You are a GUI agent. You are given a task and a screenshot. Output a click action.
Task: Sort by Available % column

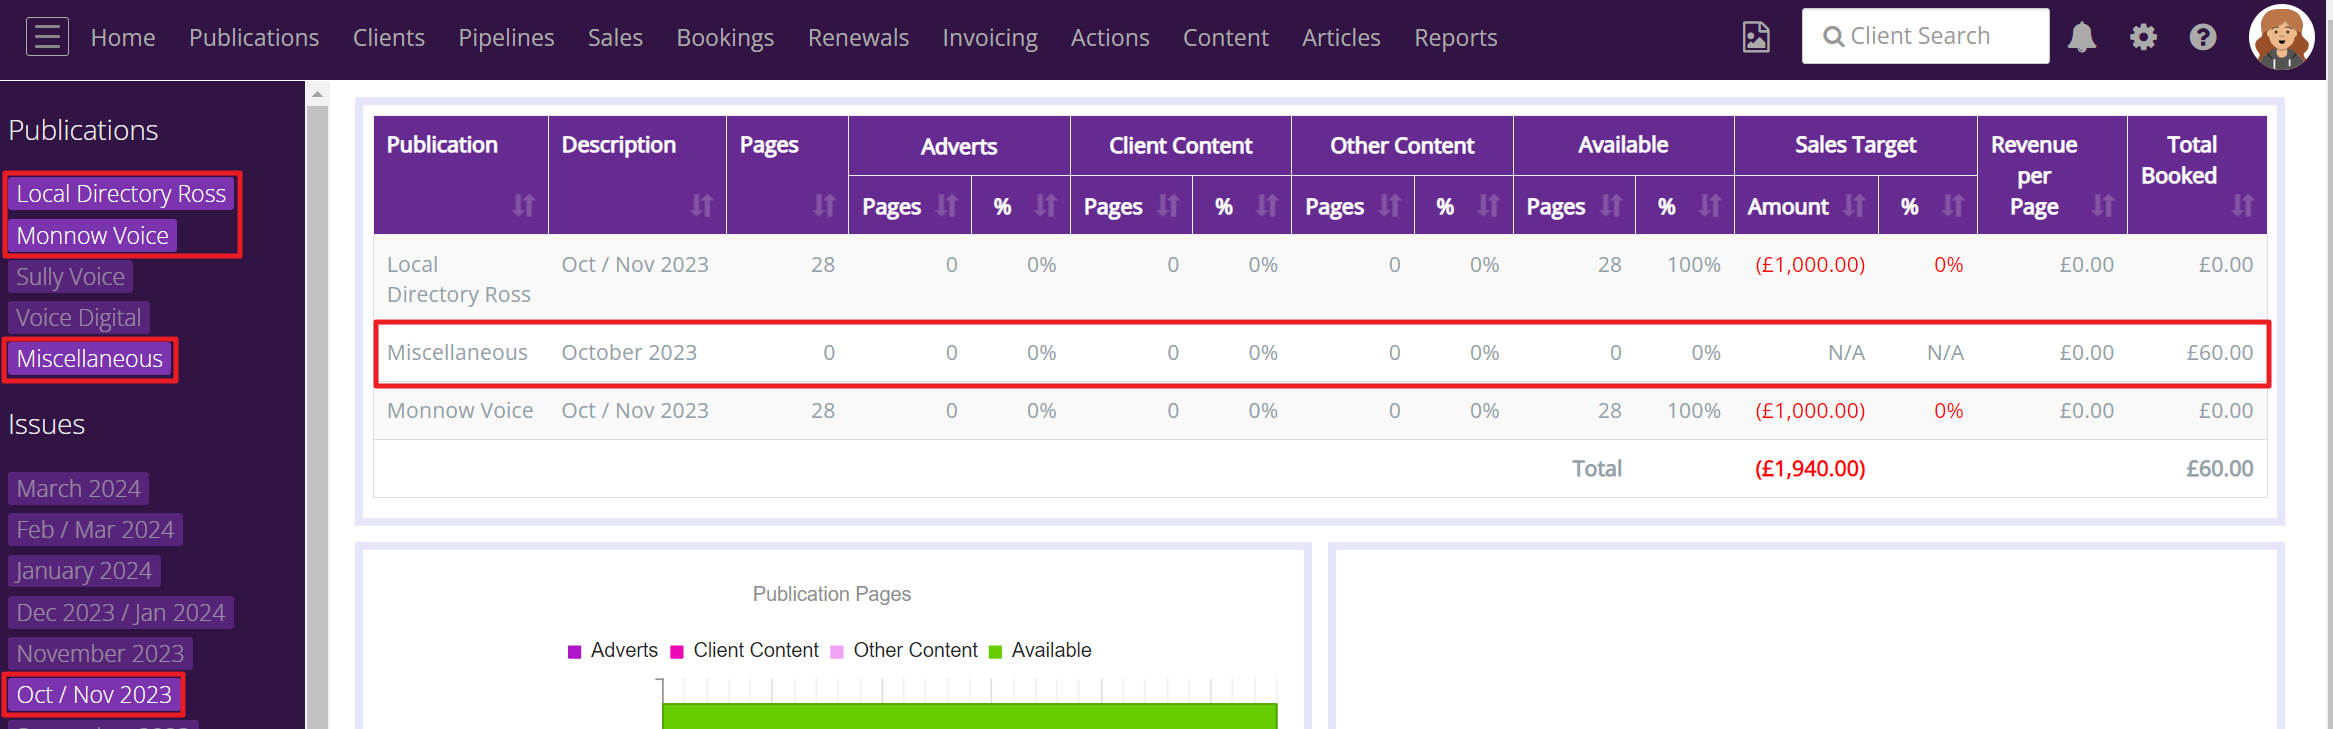(x=1710, y=206)
